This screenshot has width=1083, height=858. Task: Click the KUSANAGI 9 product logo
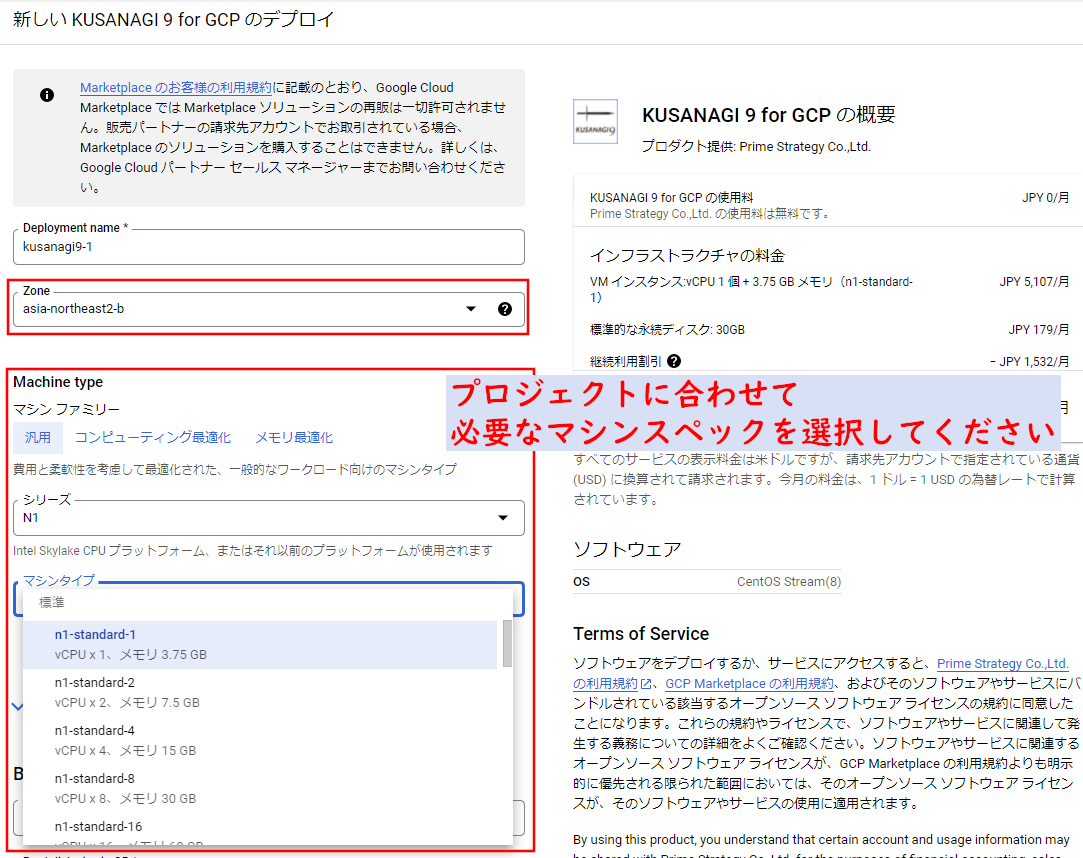(595, 122)
